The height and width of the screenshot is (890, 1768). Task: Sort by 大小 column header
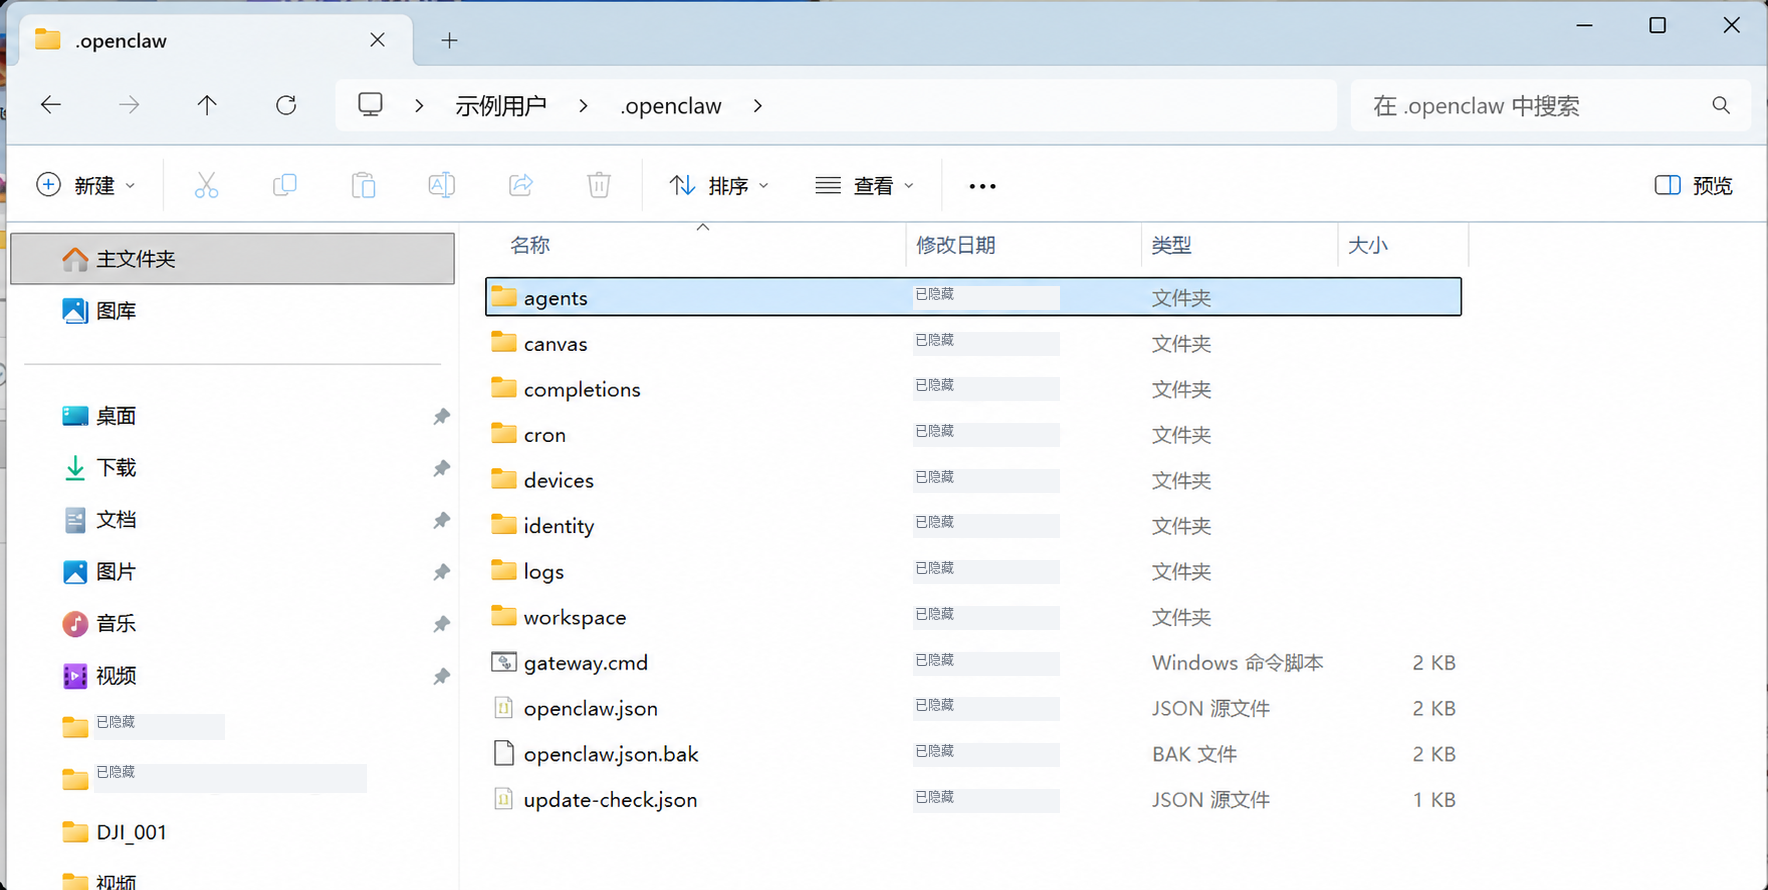click(1367, 245)
